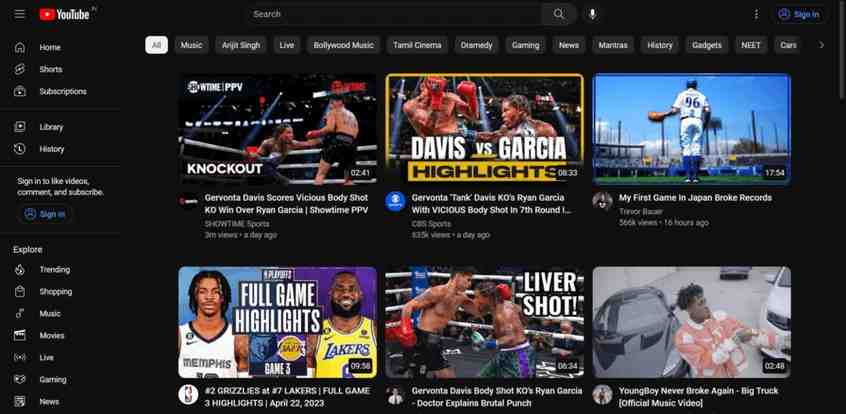Image resolution: width=846 pixels, height=414 pixels.
Task: Select the News filter chip
Action: tap(569, 45)
